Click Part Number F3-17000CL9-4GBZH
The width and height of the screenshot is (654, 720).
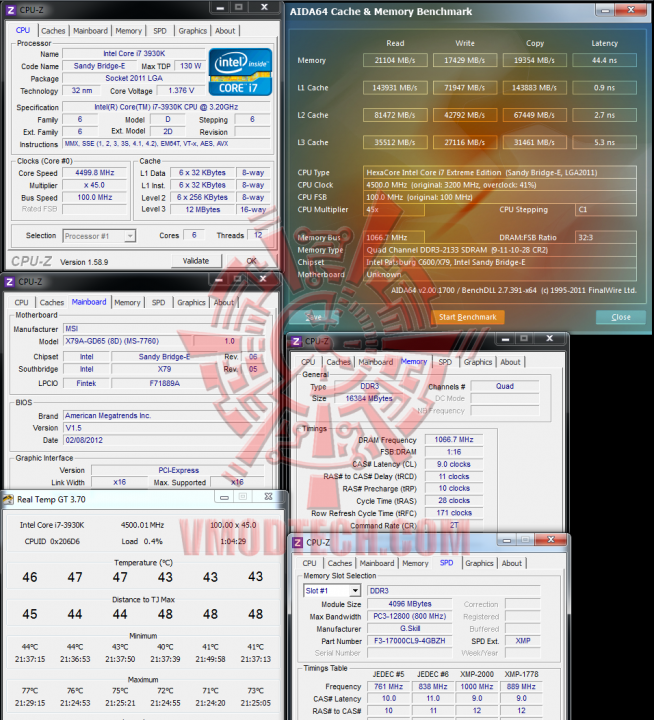(x=410, y=641)
